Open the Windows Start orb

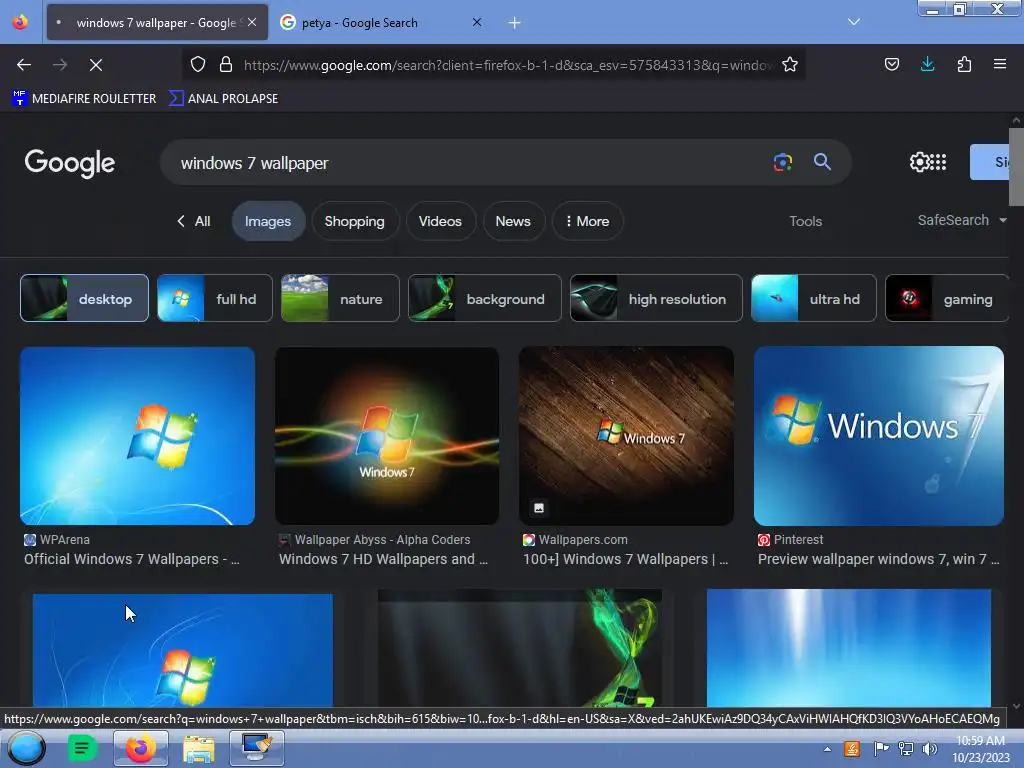pyautogui.click(x=26, y=748)
